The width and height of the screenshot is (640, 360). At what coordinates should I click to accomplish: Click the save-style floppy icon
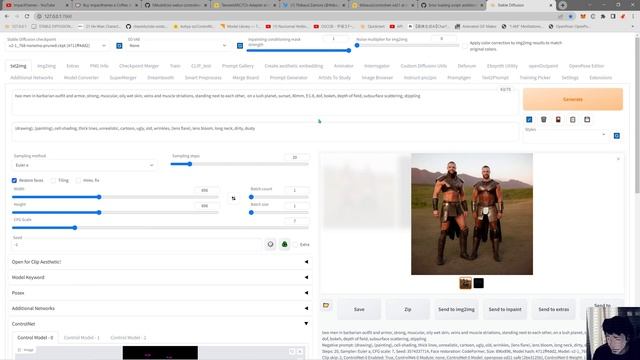tap(587, 120)
